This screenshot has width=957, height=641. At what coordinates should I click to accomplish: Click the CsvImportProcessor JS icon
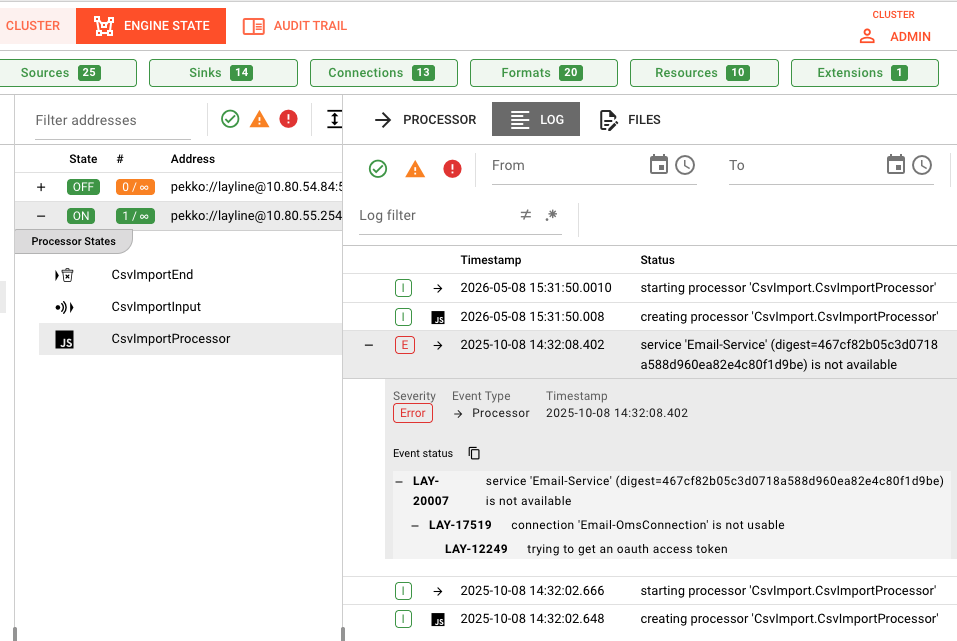[65, 339]
